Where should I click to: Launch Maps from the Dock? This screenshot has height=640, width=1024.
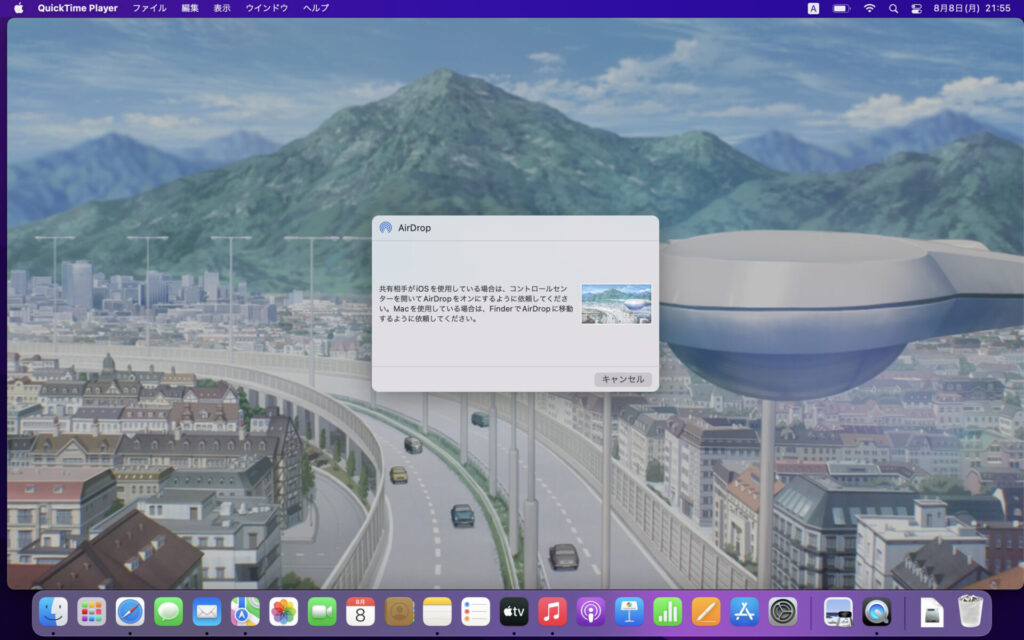245,612
